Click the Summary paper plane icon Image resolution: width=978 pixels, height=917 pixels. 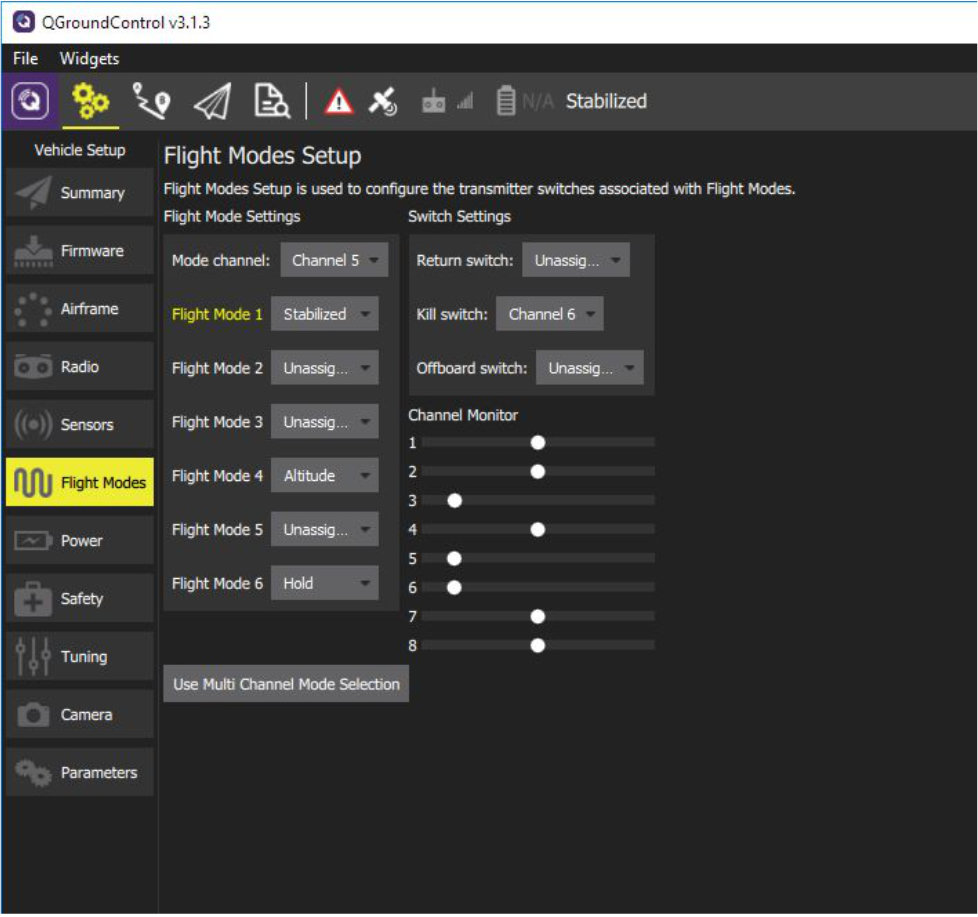(x=33, y=193)
